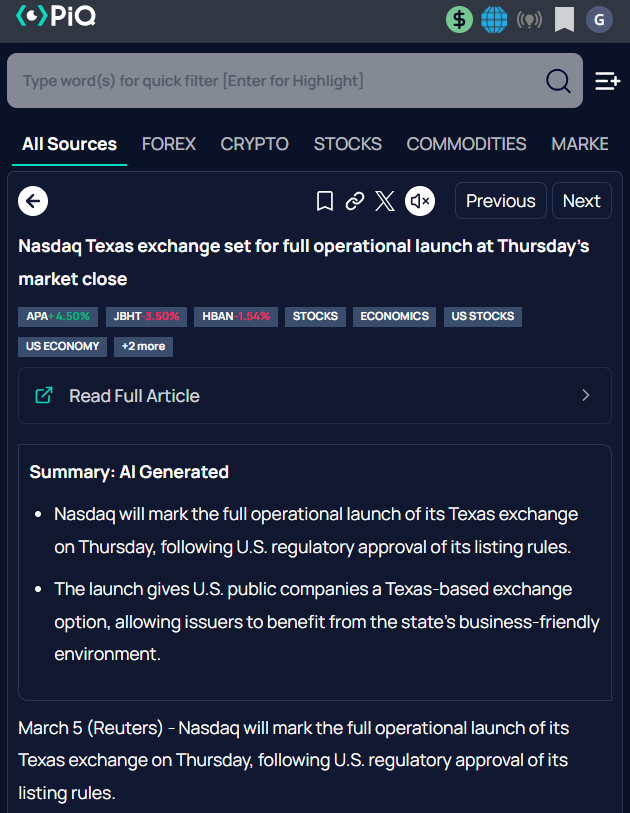Go to the Previous article
Viewport: 630px width, 813px height.
click(x=500, y=201)
